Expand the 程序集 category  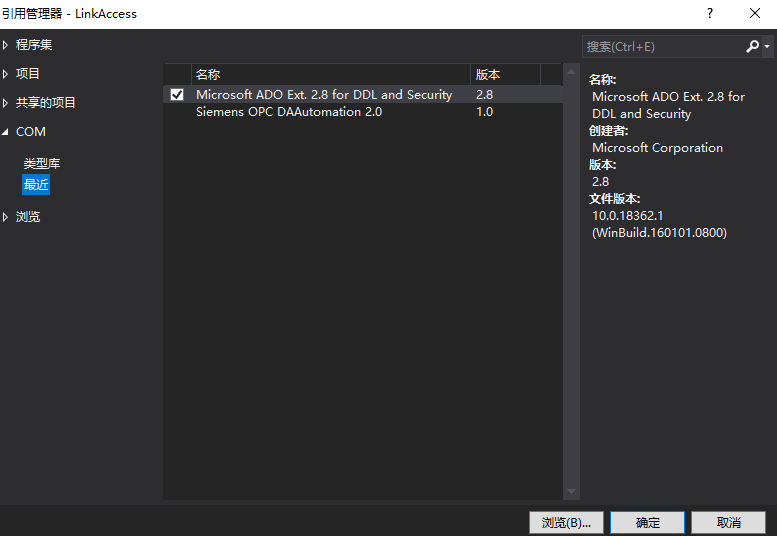click(x=5, y=45)
